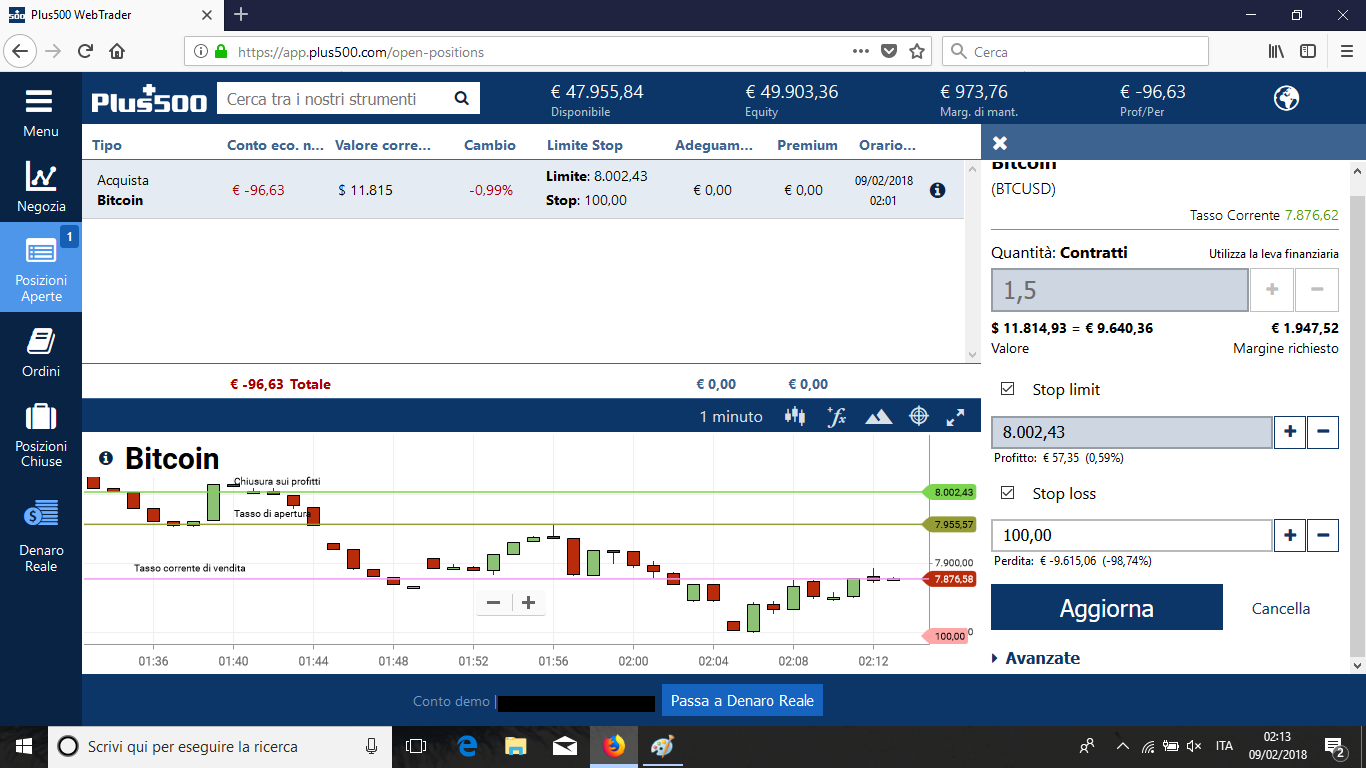Show Bitcoin position info icon in table row

coord(937,190)
